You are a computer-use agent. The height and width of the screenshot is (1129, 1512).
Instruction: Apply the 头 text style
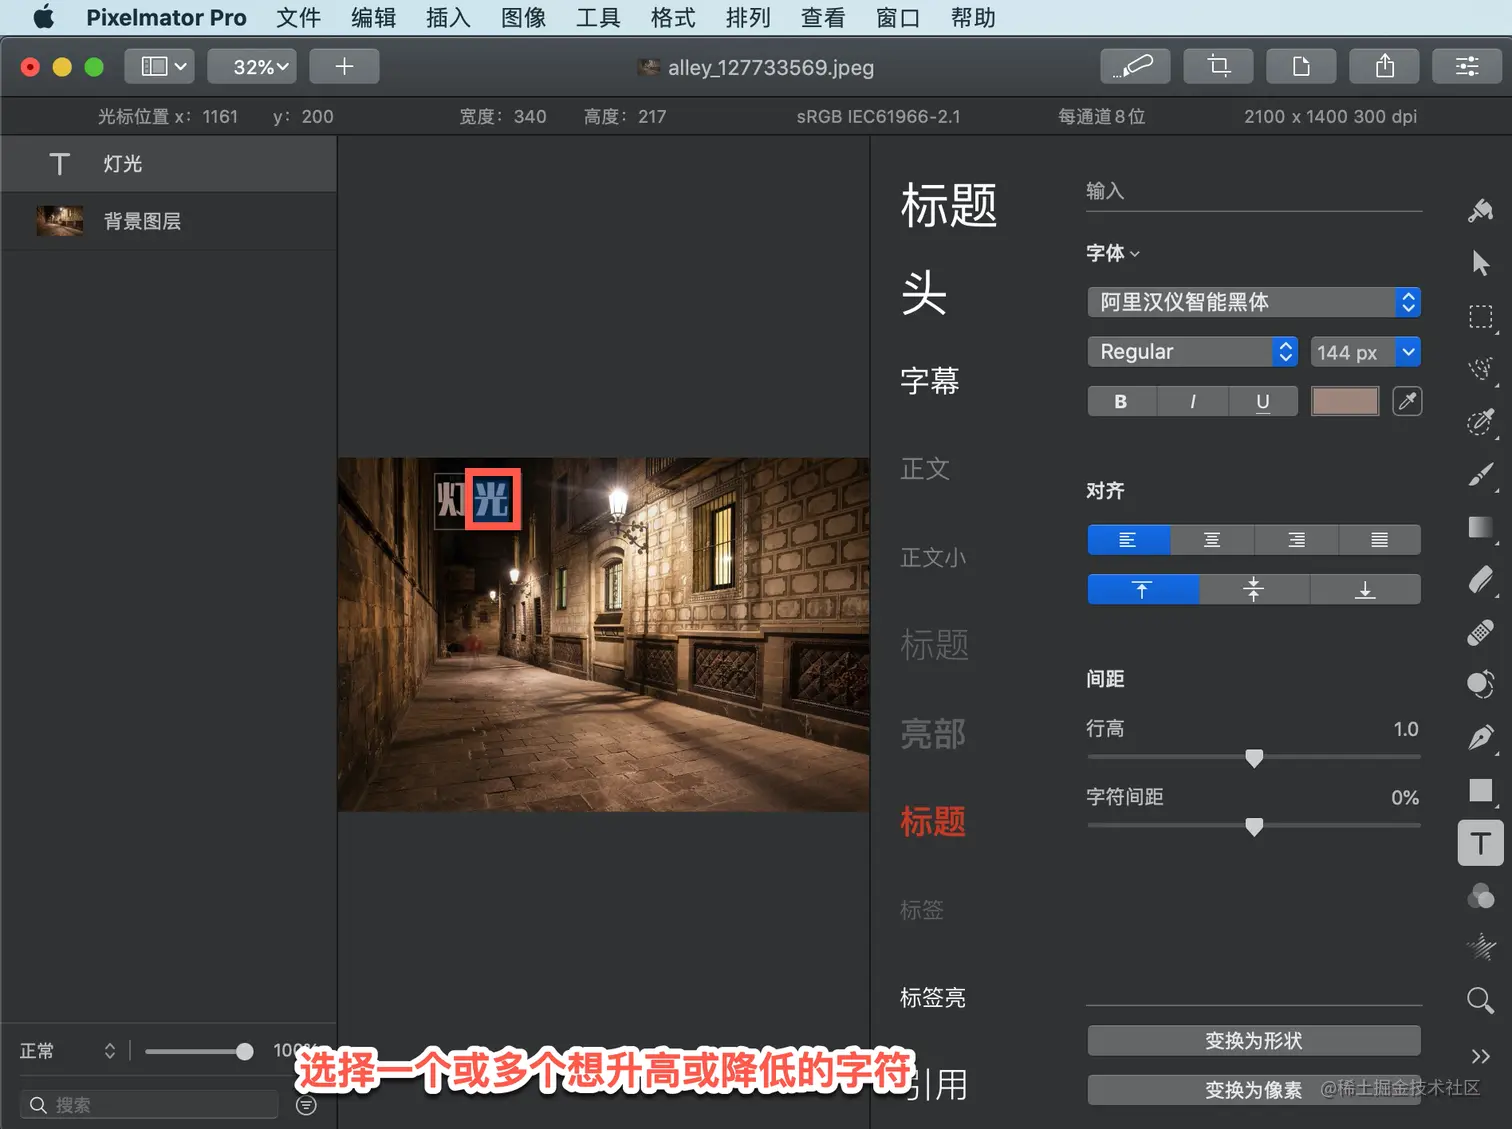[x=924, y=293]
